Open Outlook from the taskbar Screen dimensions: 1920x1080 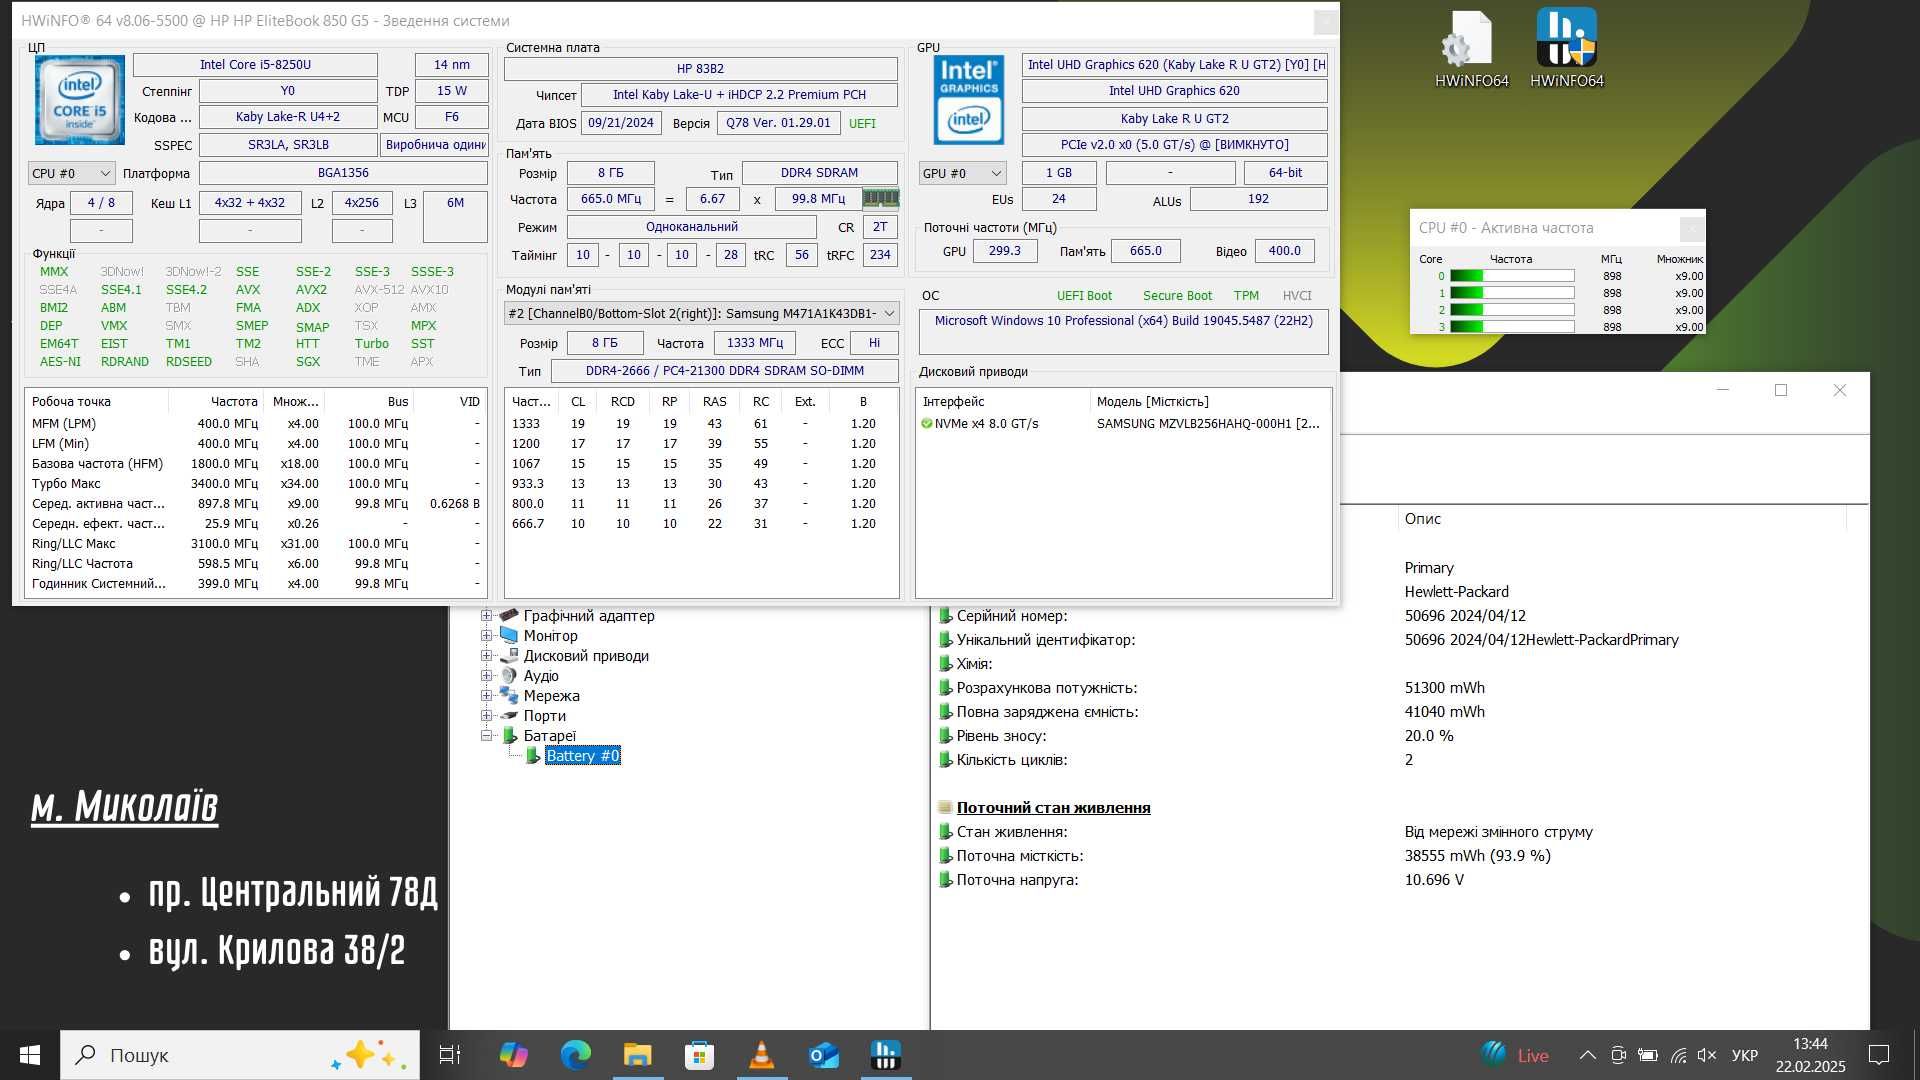point(824,1055)
